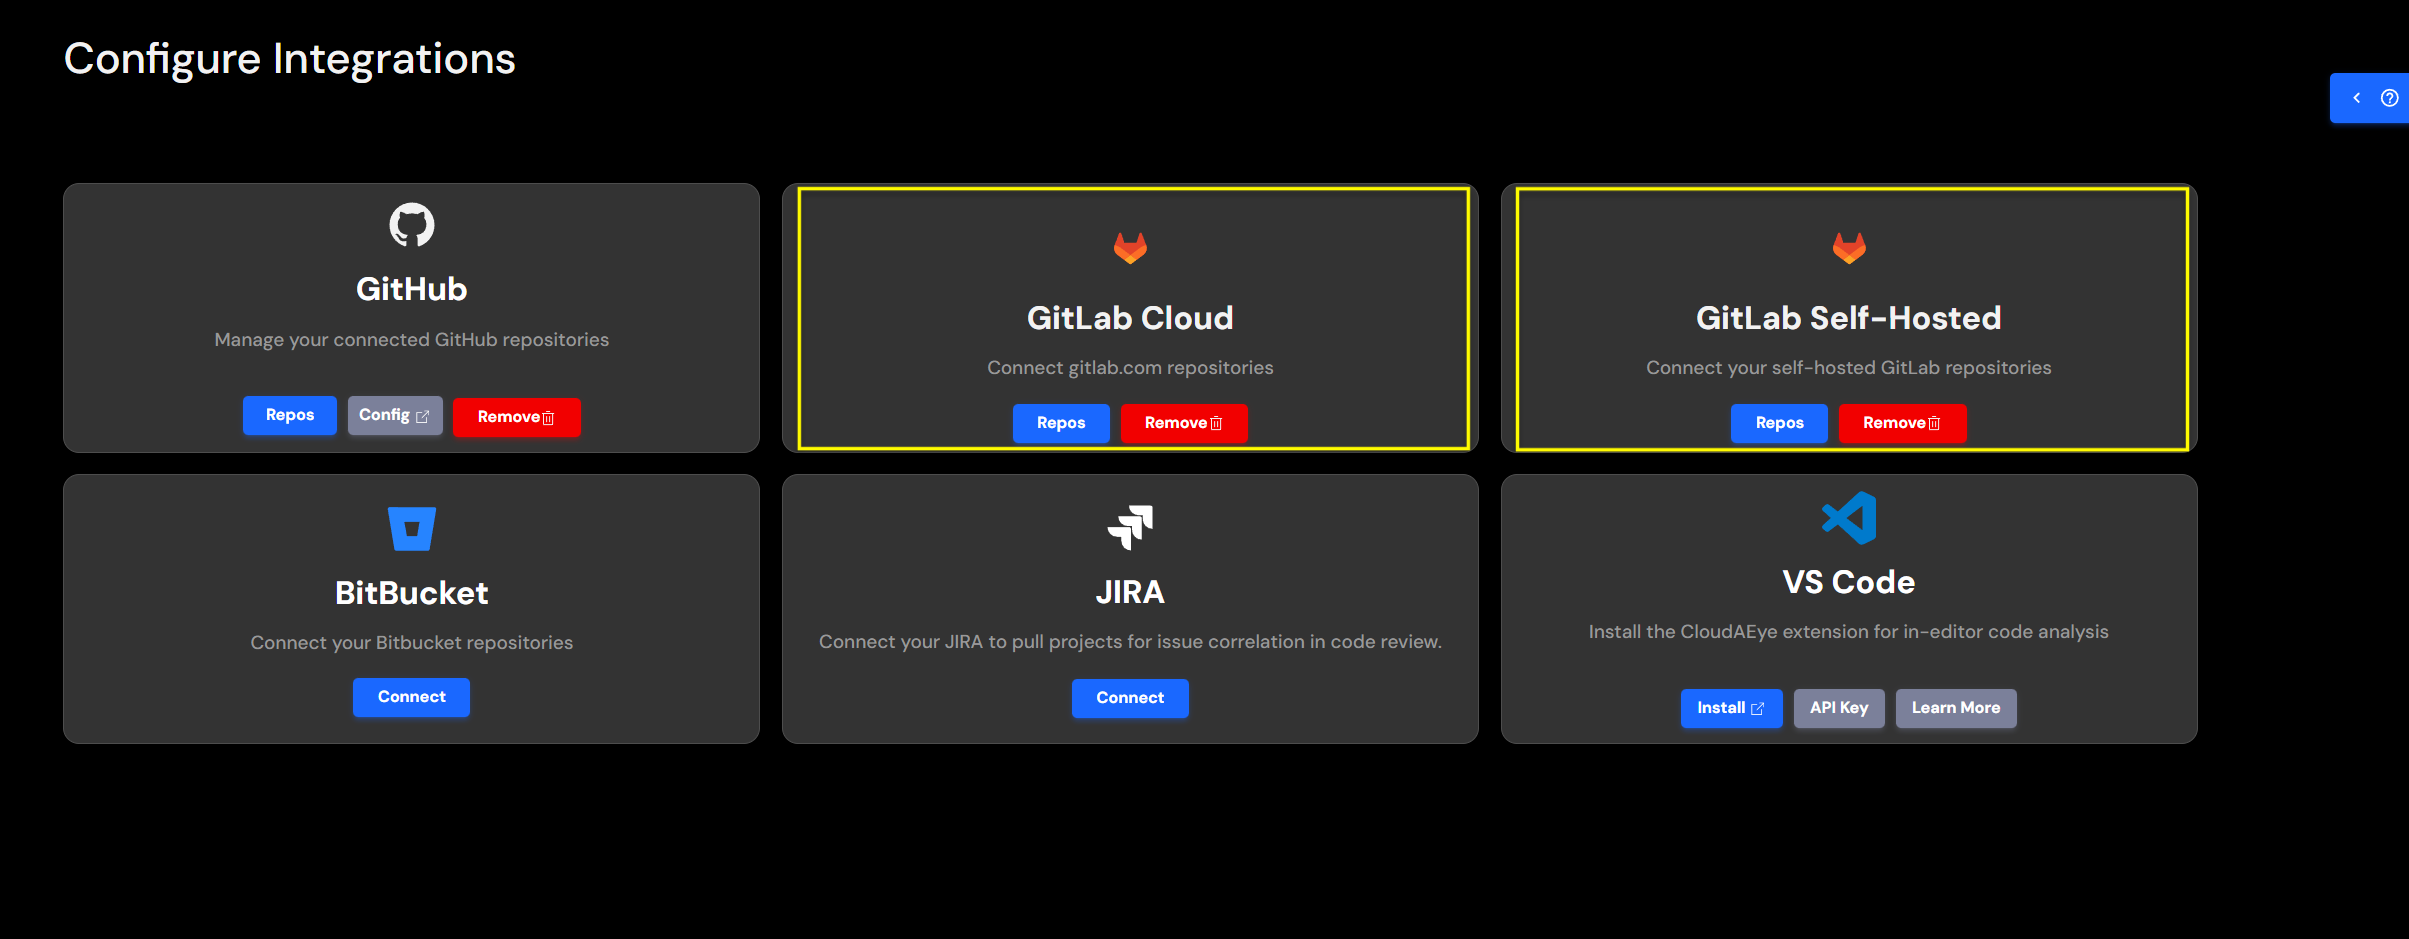2409x939 pixels.
Task: Click the trash icon on GitHub's Remove button
Action: point(548,418)
